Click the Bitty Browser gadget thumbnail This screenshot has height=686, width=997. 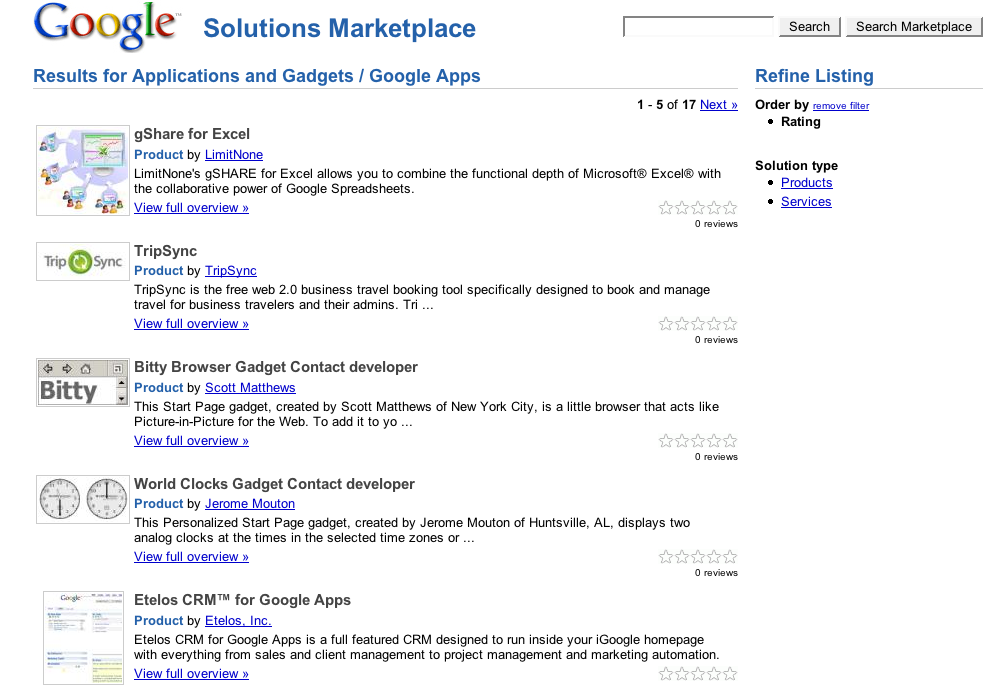[83, 382]
